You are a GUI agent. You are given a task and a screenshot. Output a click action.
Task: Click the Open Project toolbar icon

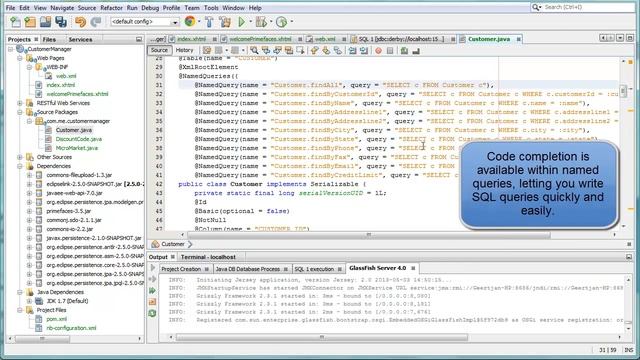[x=45, y=22]
